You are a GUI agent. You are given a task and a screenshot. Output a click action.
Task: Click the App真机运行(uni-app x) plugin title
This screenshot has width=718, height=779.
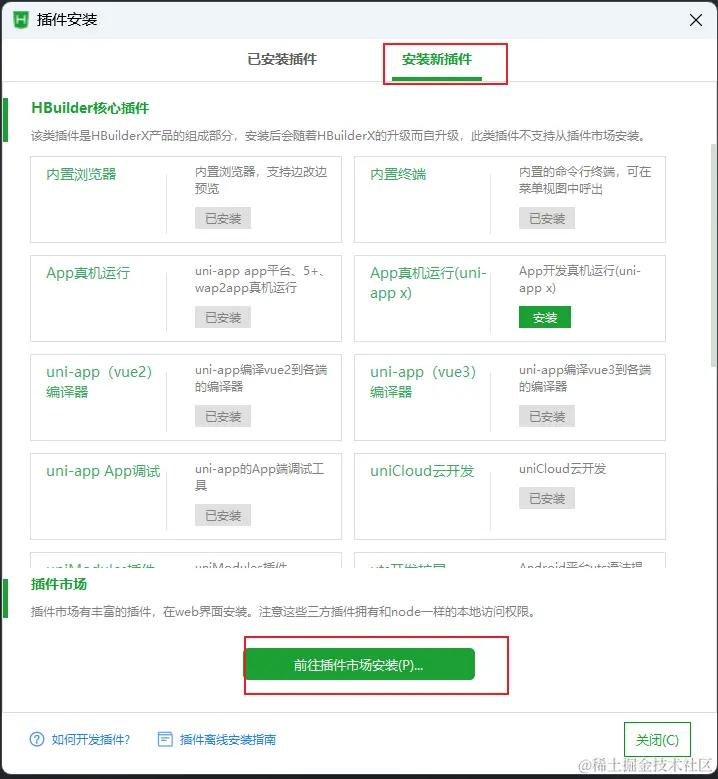[428, 283]
